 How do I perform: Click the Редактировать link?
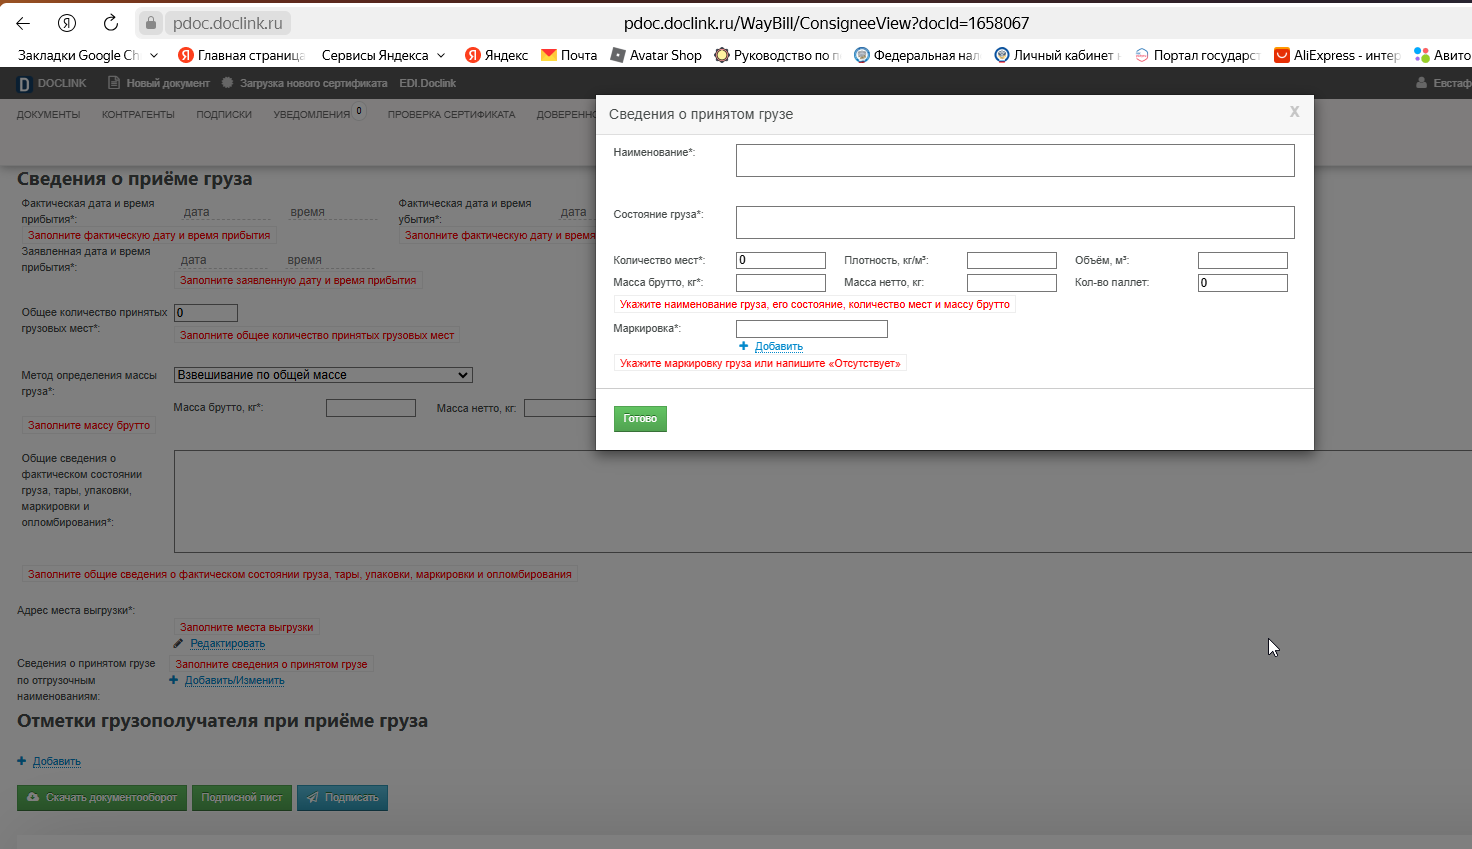(x=228, y=643)
